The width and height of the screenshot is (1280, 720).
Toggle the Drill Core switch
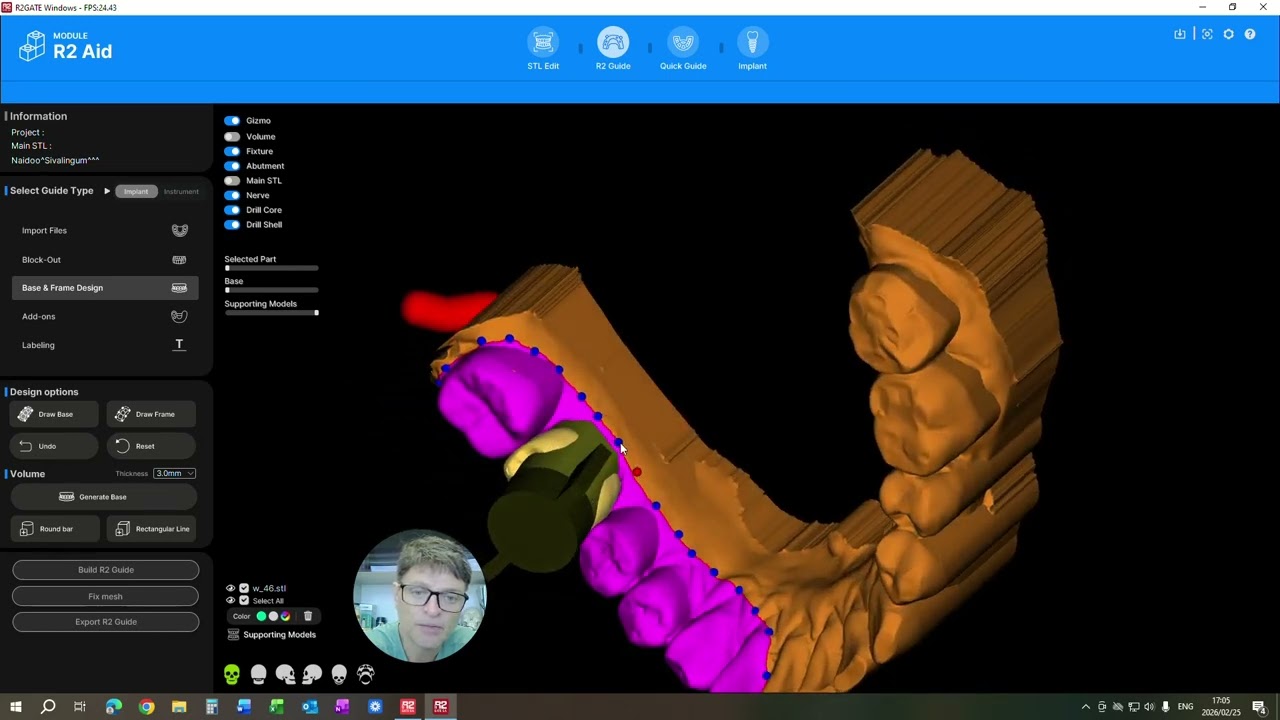pyautogui.click(x=232, y=210)
